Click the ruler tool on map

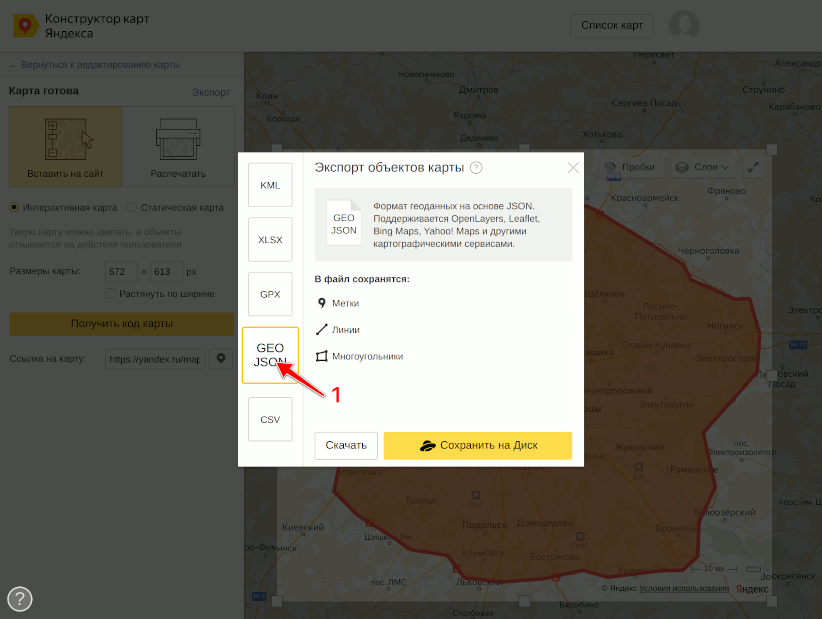(753, 569)
